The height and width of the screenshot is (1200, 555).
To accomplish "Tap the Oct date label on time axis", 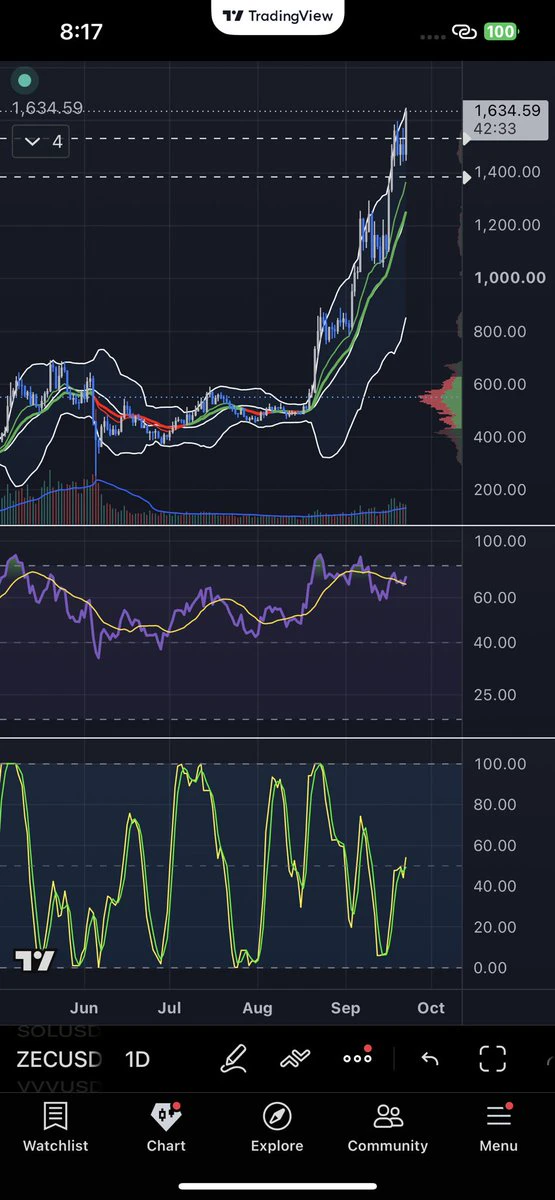I will [x=431, y=1007].
